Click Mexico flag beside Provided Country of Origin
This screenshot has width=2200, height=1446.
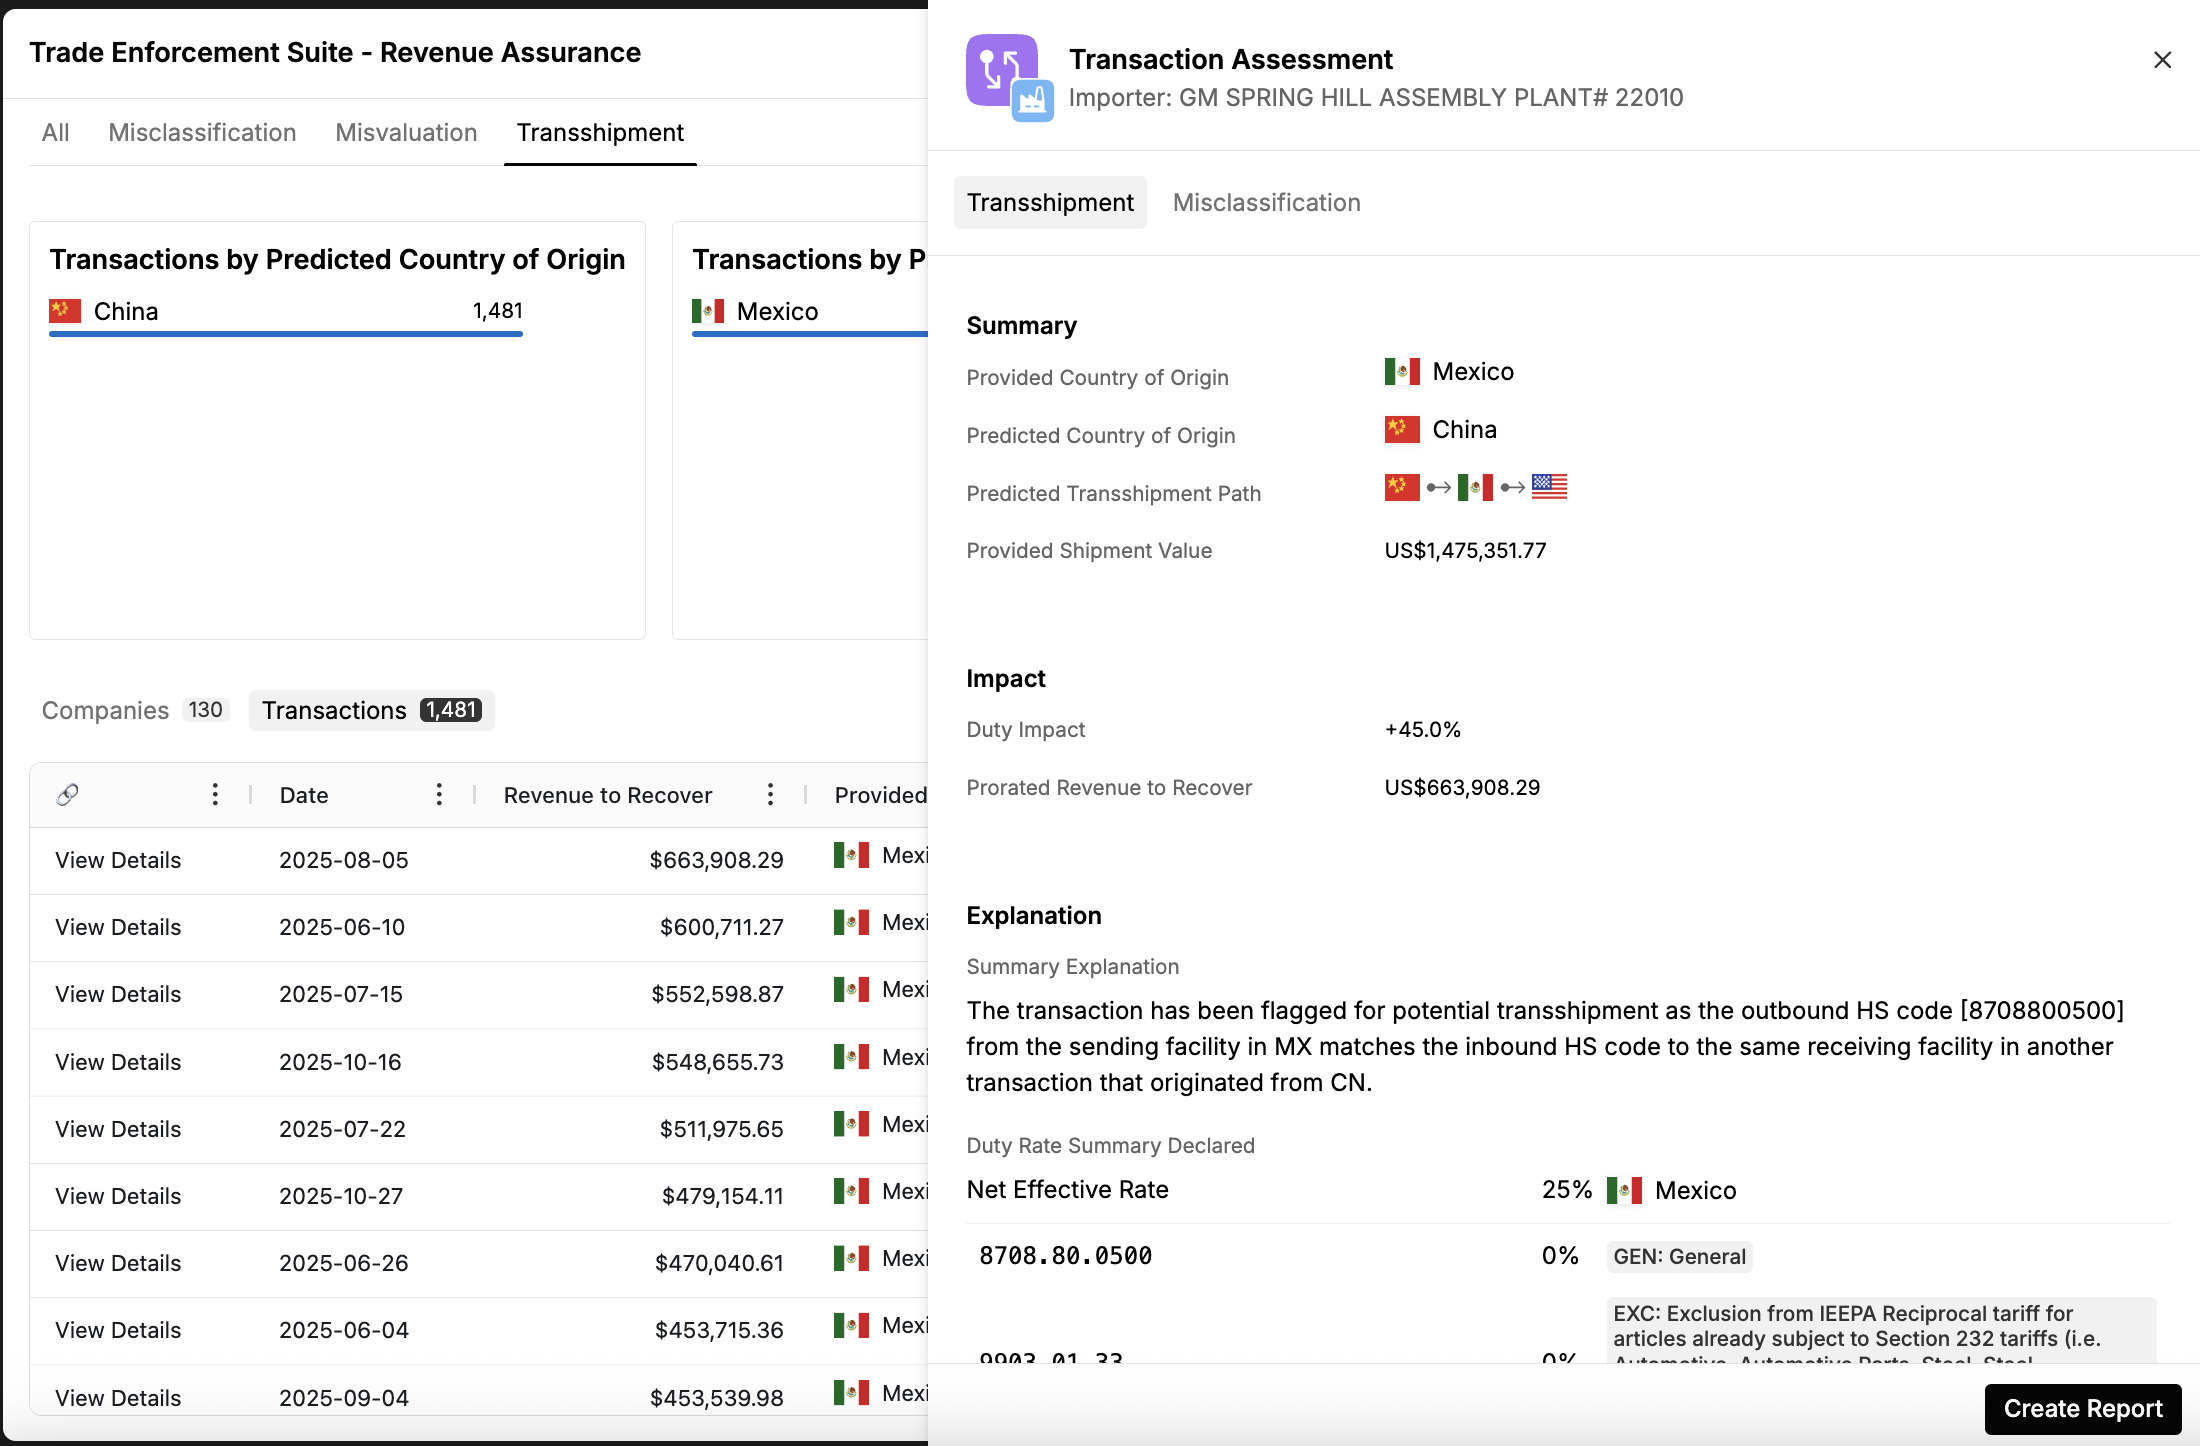[1402, 371]
